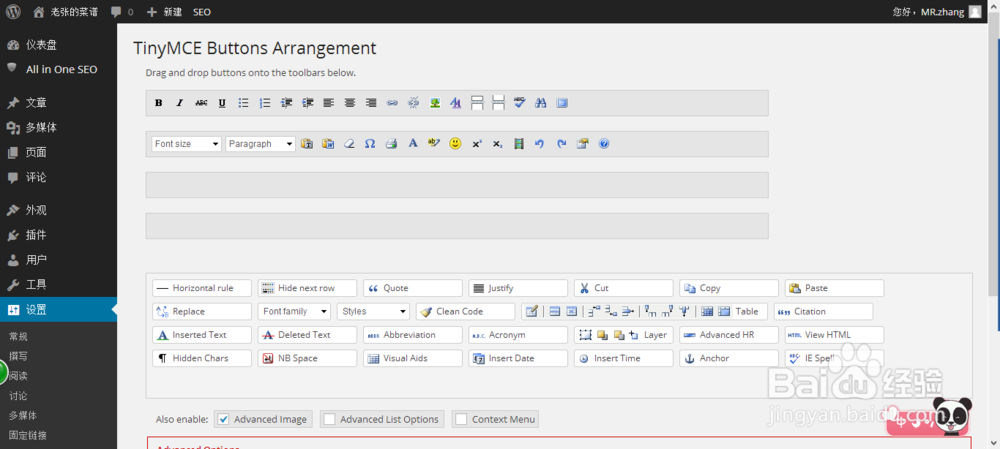1000x449 pixels.
Task: Click the superscript x icon
Action: tap(476, 144)
